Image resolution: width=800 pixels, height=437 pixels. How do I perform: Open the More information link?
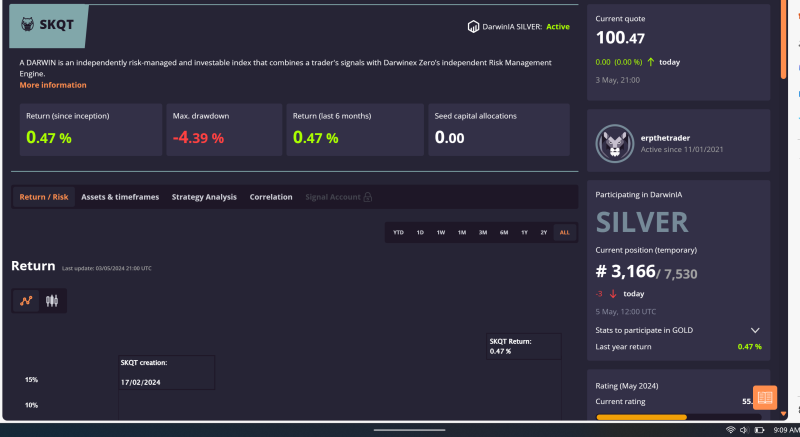(53, 85)
